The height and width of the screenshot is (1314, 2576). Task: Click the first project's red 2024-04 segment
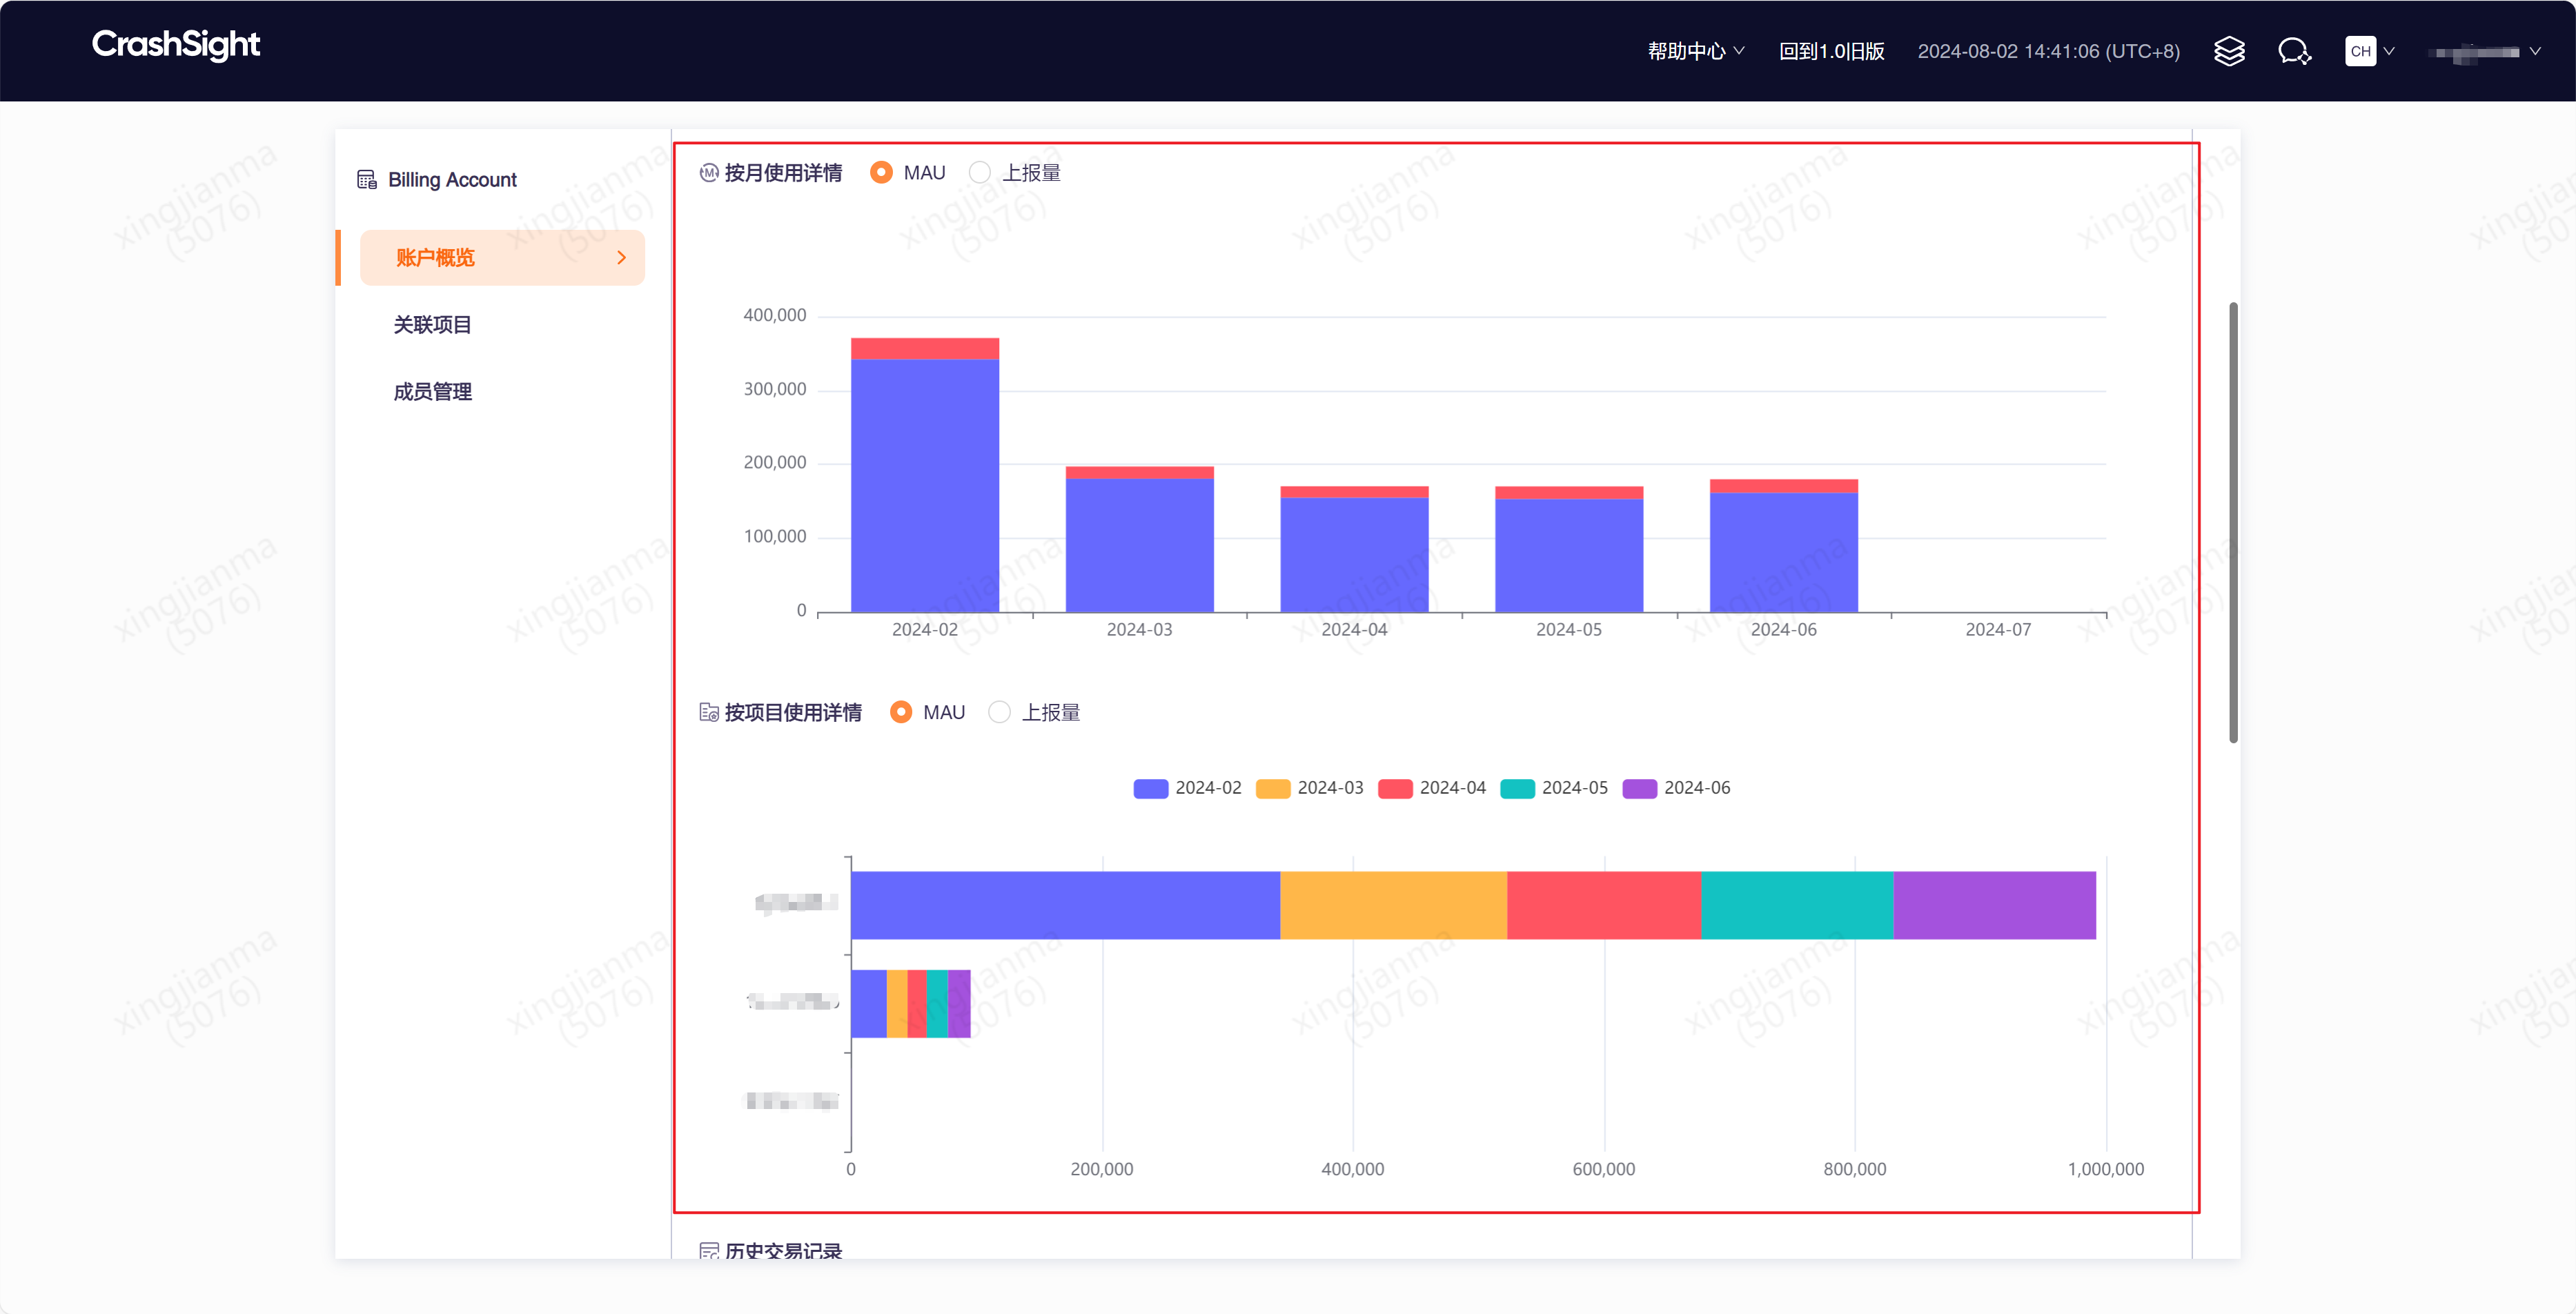1605,905
